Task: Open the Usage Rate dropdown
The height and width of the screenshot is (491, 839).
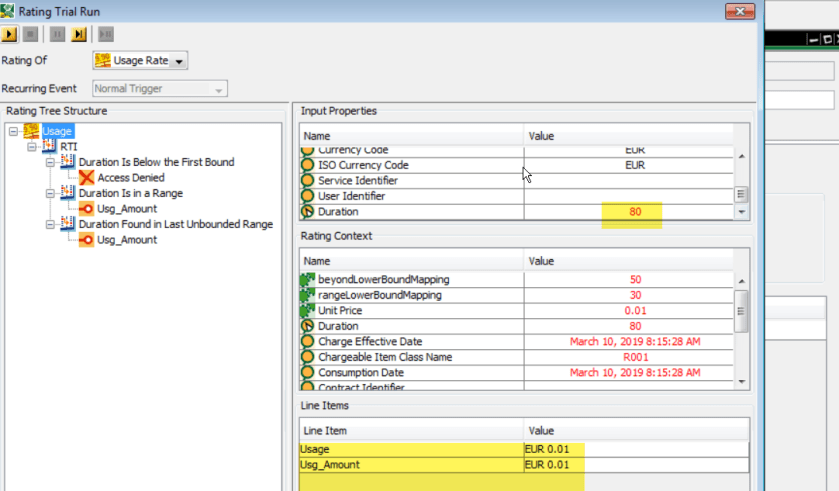Action: pos(179,62)
